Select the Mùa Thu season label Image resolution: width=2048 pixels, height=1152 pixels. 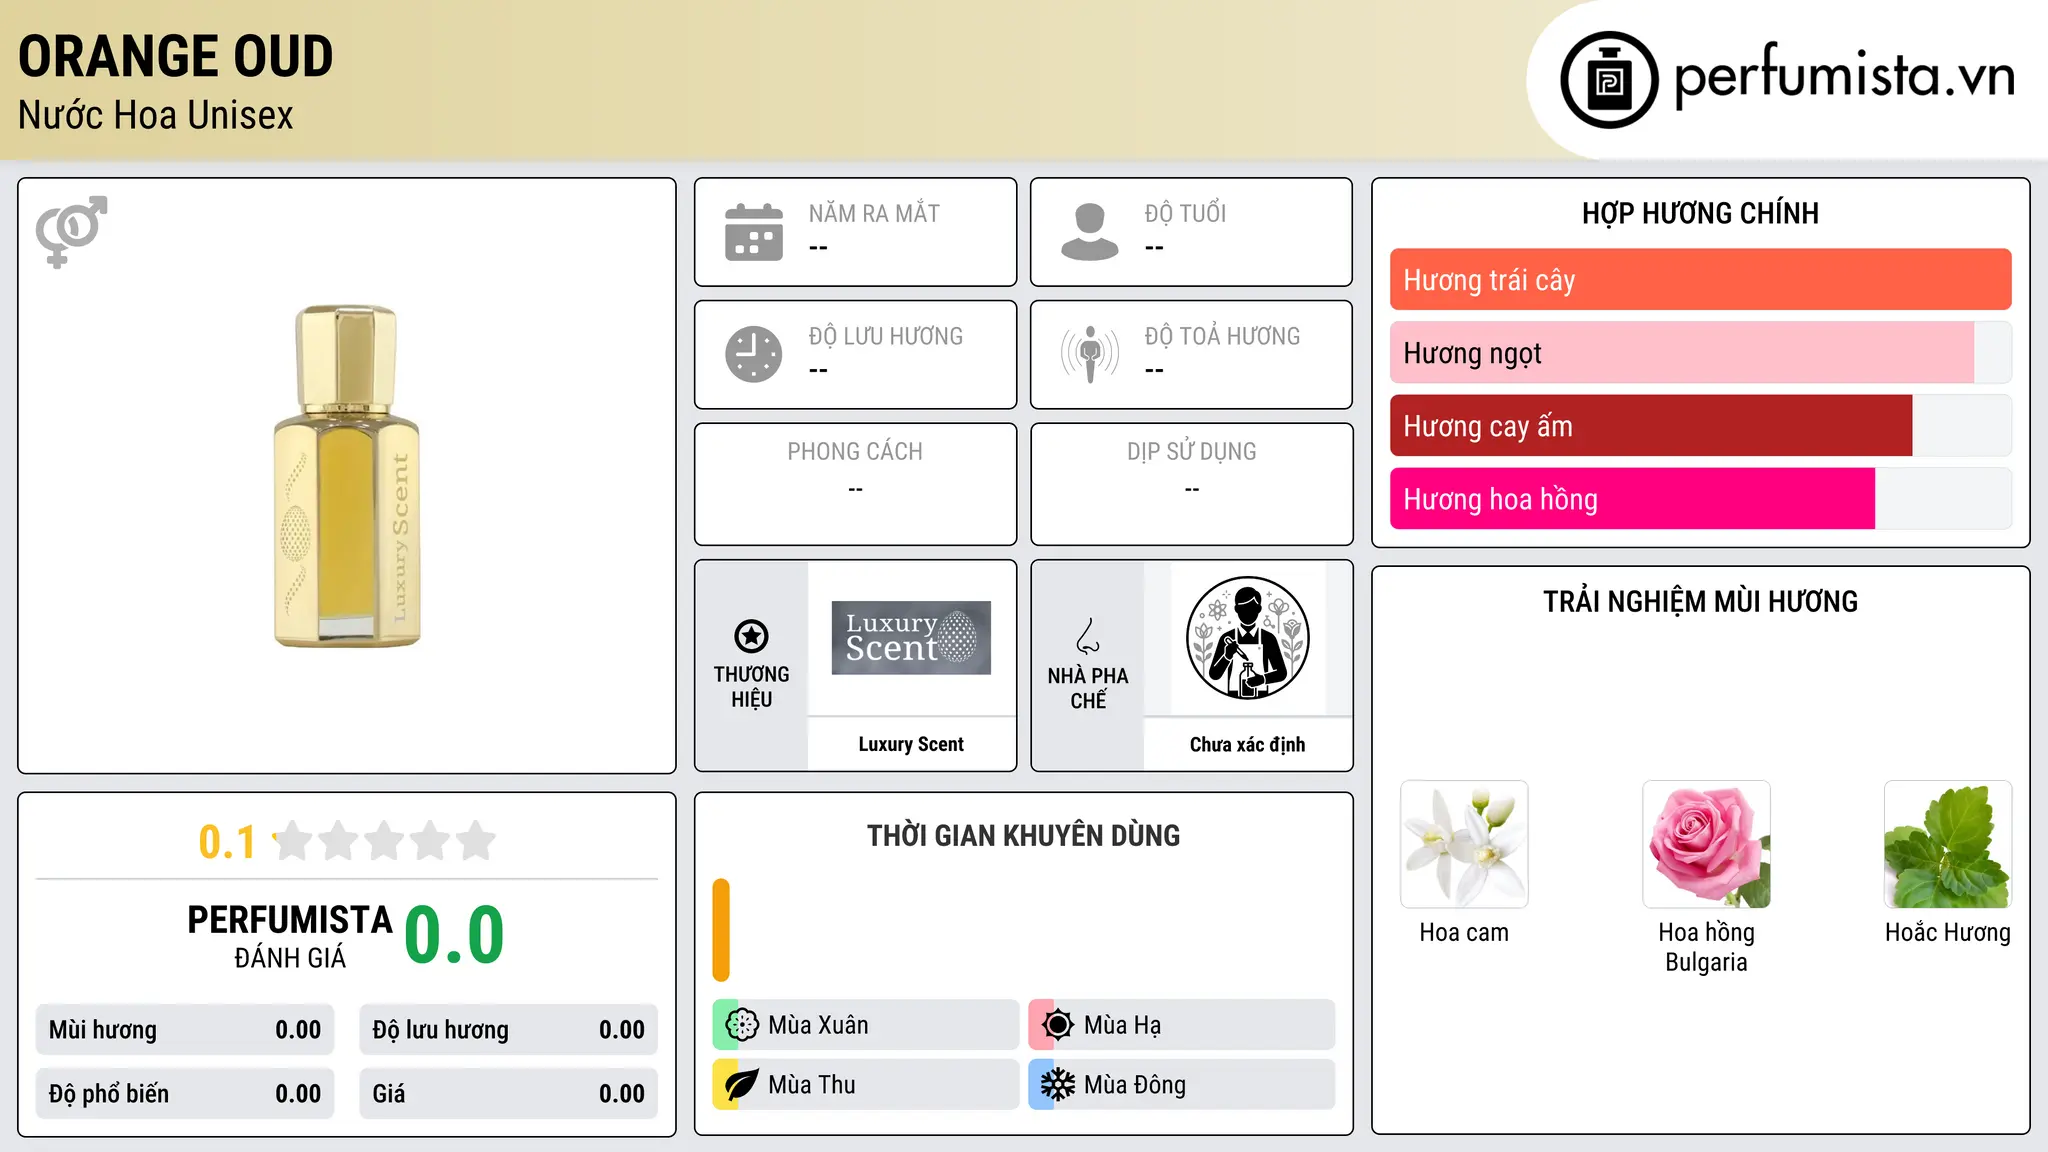(x=812, y=1085)
